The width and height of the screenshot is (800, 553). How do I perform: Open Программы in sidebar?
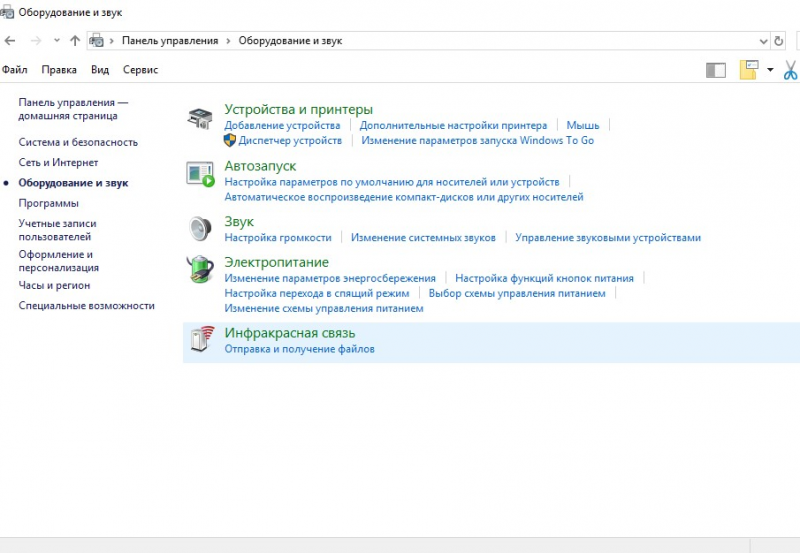[48, 204]
